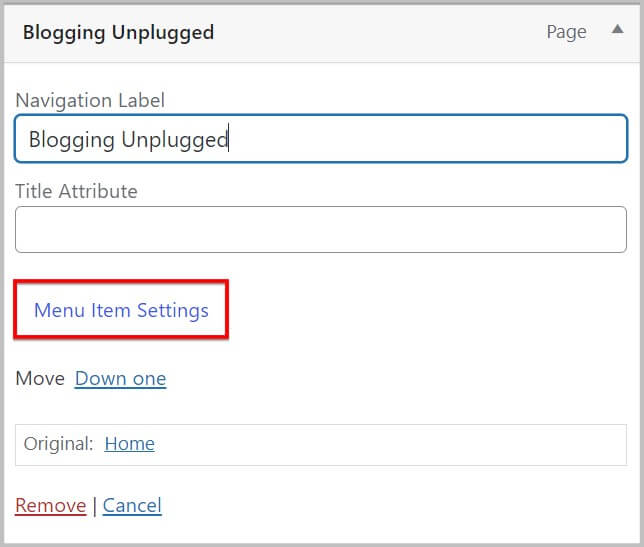Screen dimensions: 644x547
Task: Click the separator between Remove and Cancel
Action: tap(94, 506)
